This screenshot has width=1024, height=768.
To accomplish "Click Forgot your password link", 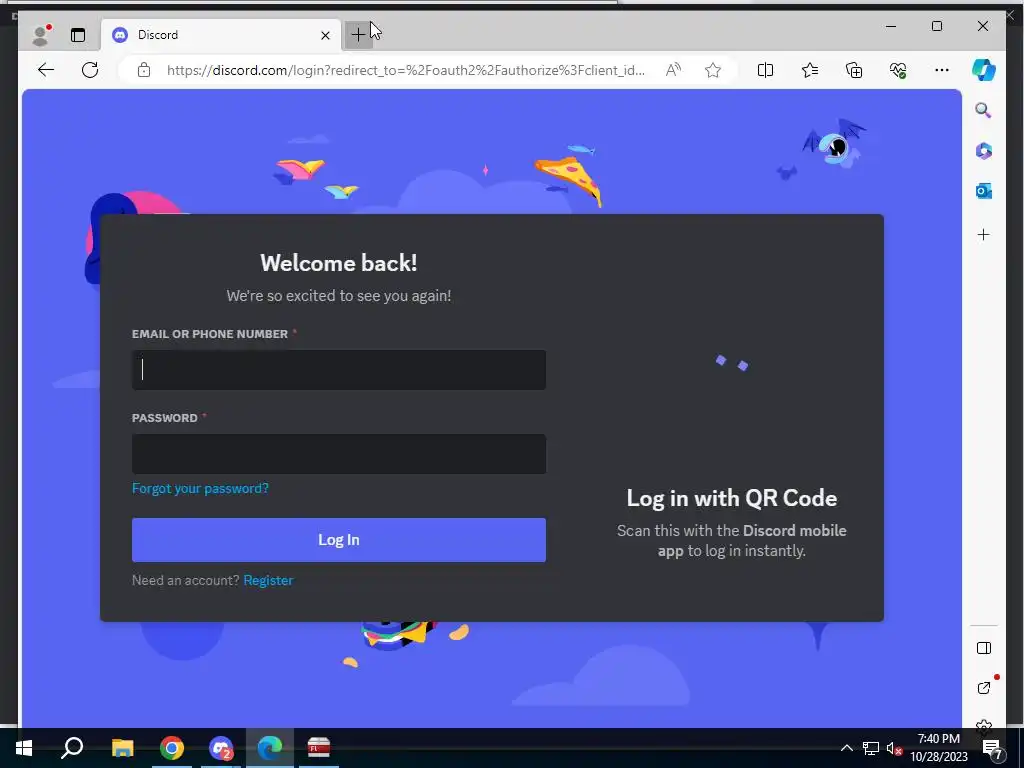I will [x=200, y=488].
